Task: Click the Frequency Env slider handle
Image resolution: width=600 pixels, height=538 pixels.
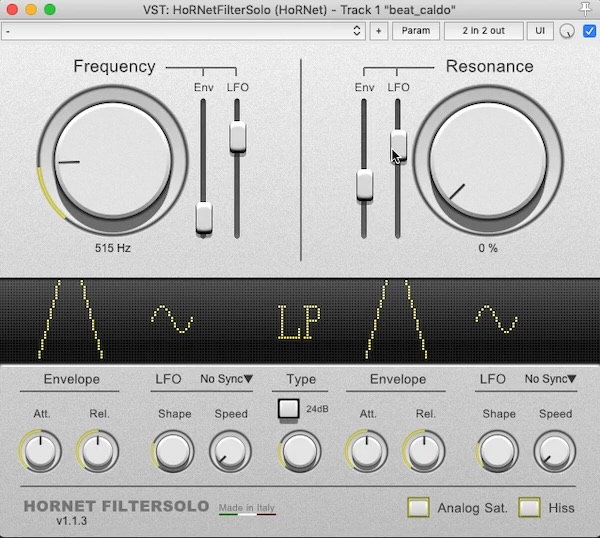Action: (204, 218)
